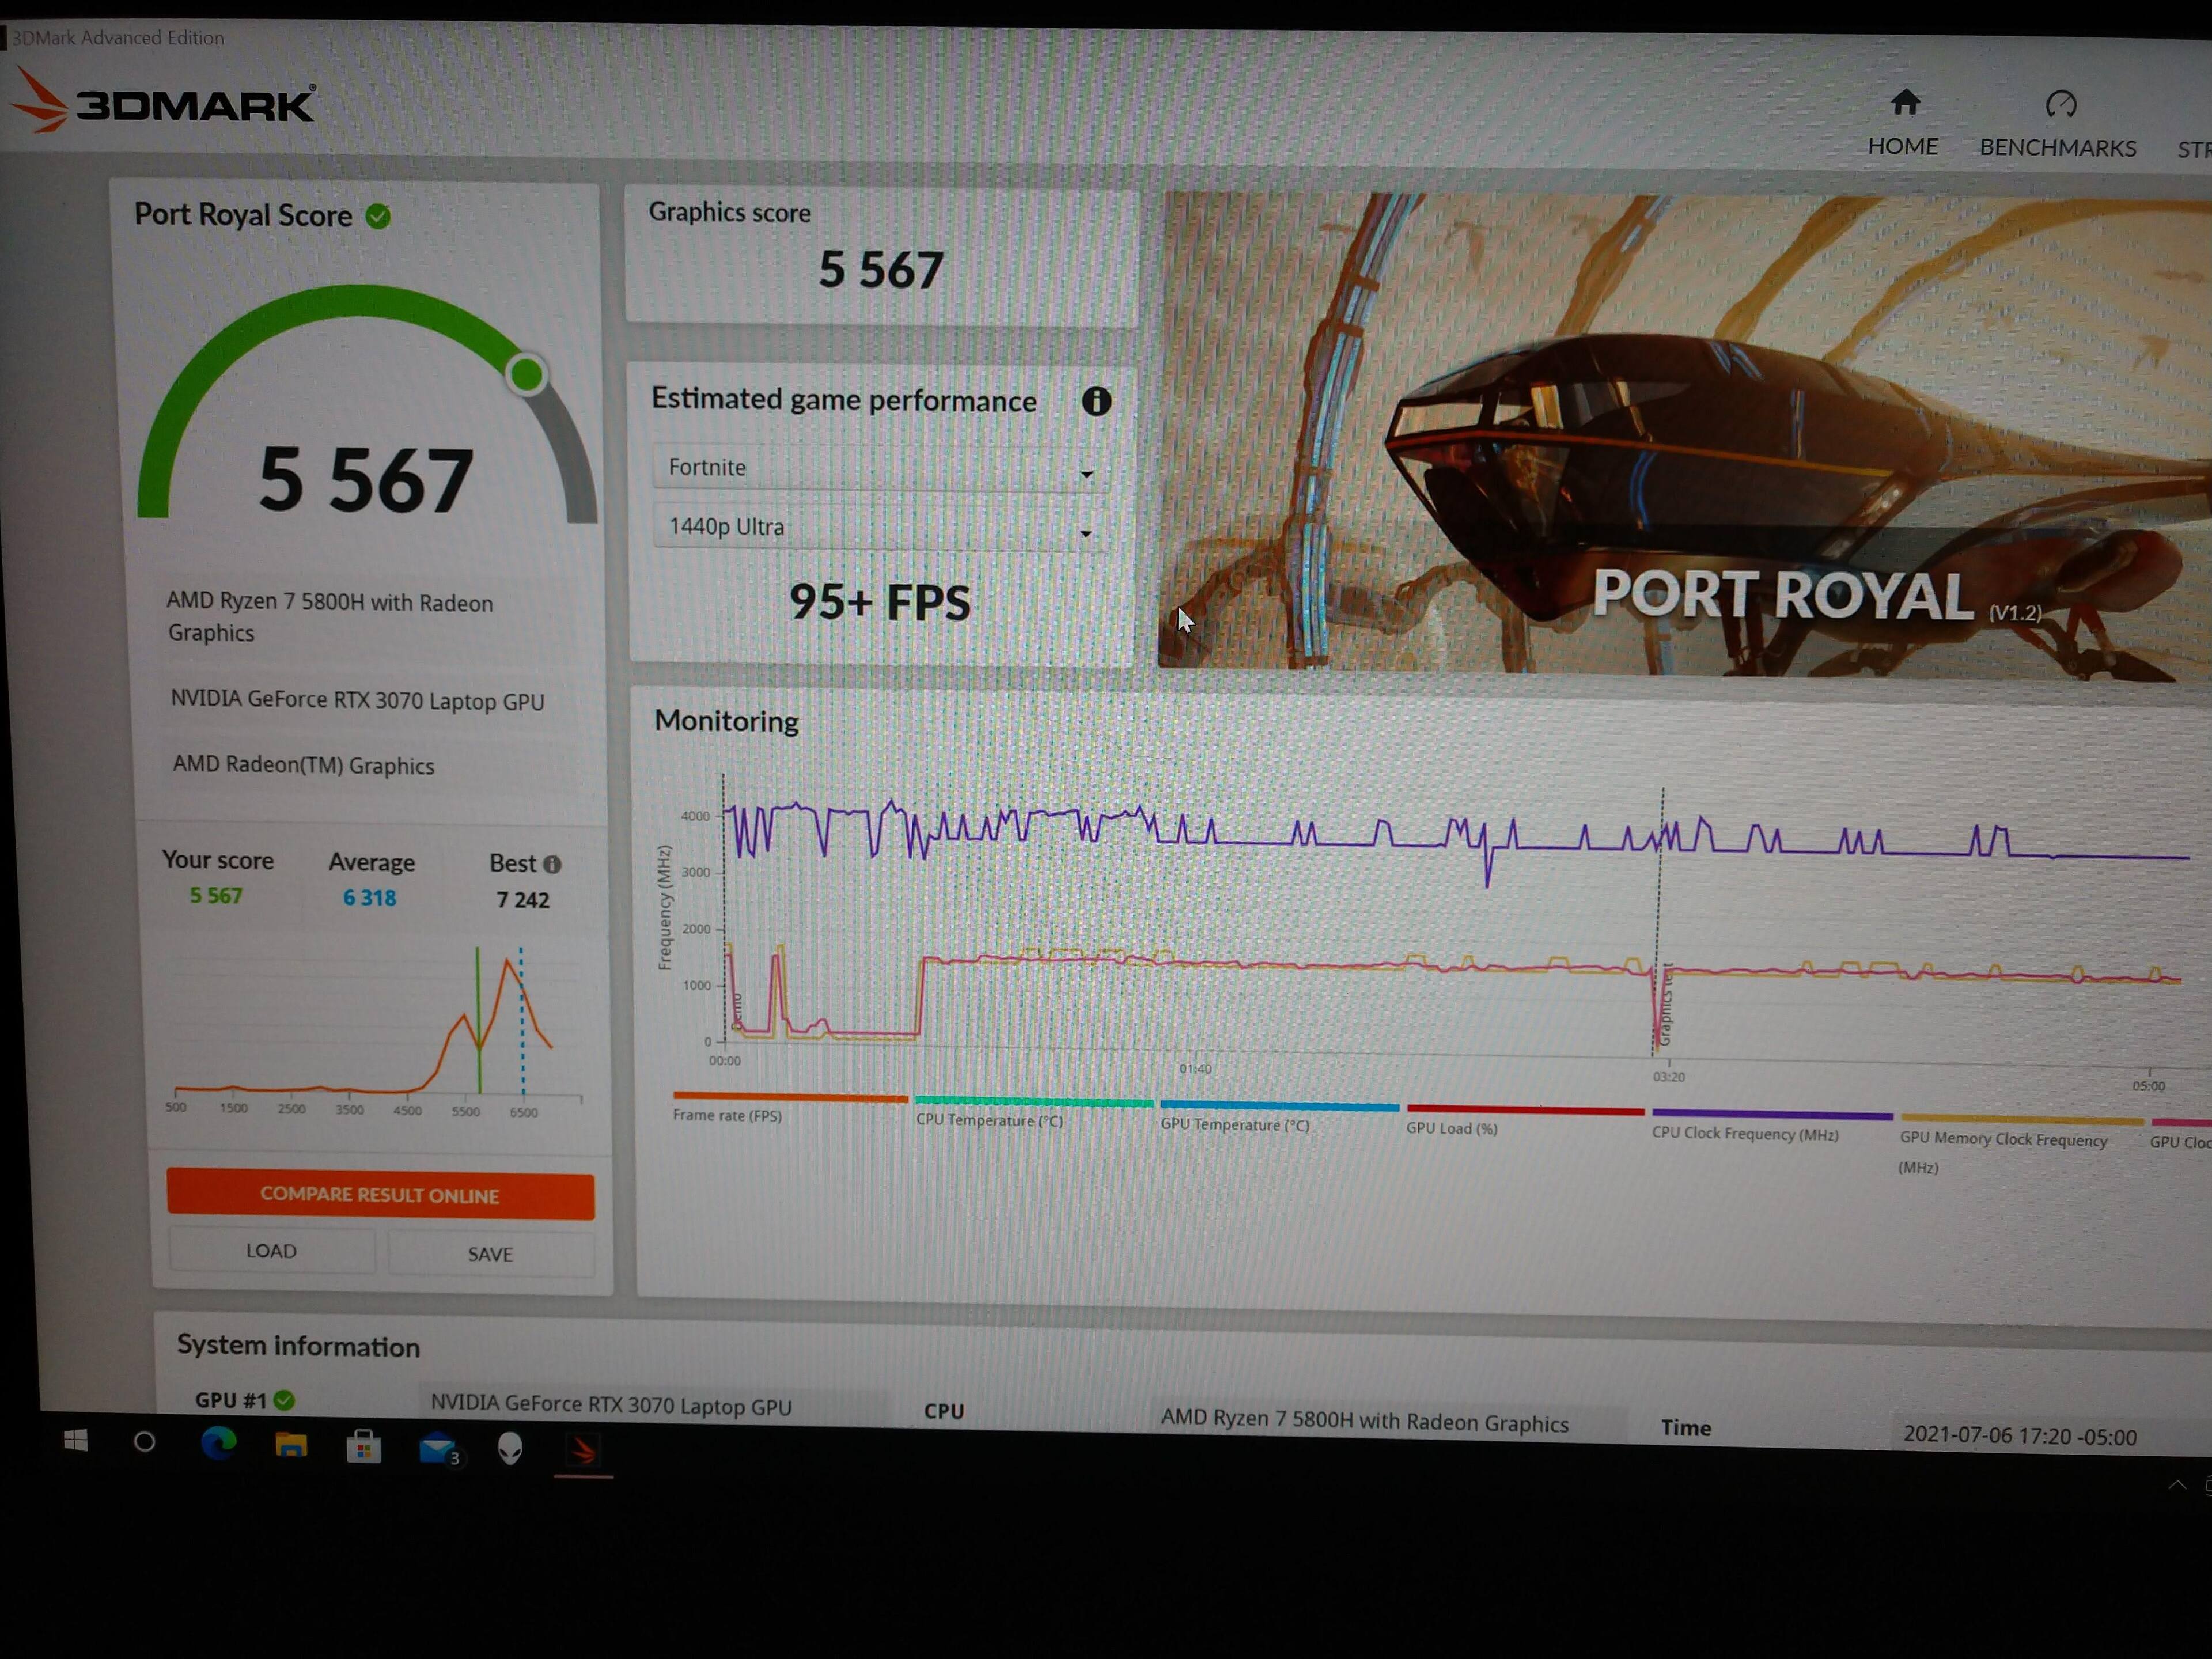
Task: Open the Alienware app in taskbar
Action: tap(510, 1448)
